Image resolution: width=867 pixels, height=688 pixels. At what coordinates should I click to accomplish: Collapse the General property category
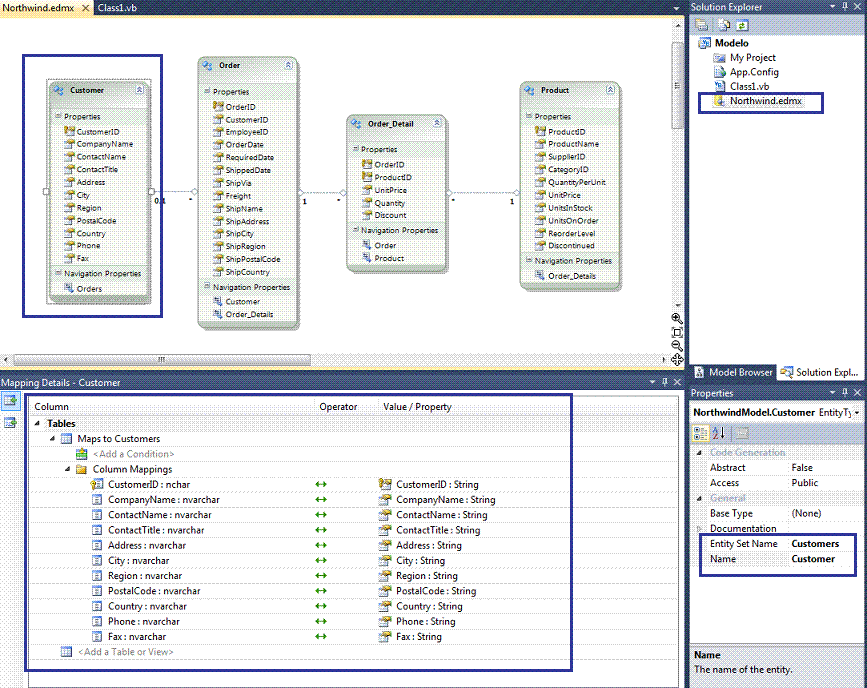click(x=699, y=498)
